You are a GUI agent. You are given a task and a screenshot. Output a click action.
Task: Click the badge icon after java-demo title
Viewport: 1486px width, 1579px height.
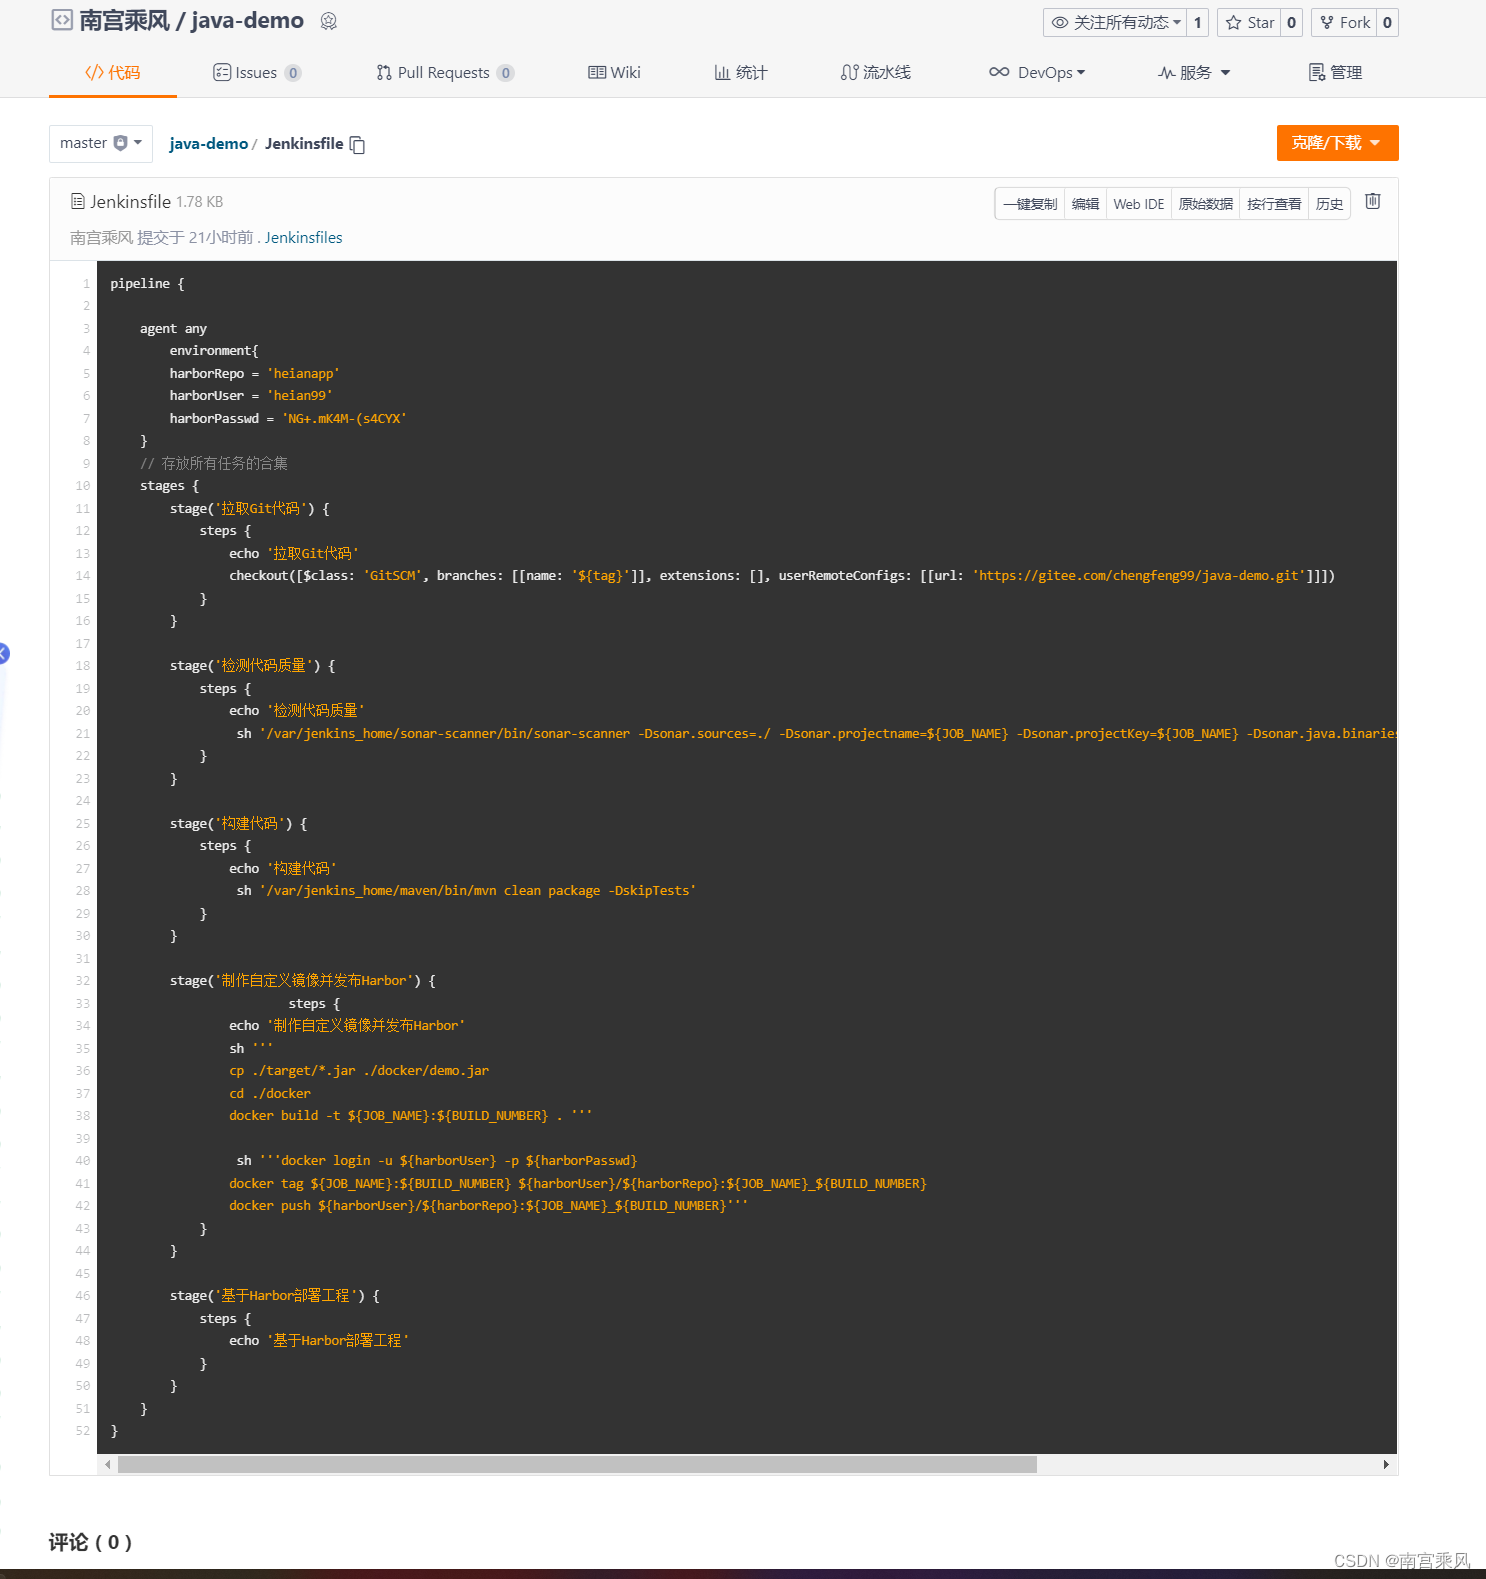pos(328,21)
